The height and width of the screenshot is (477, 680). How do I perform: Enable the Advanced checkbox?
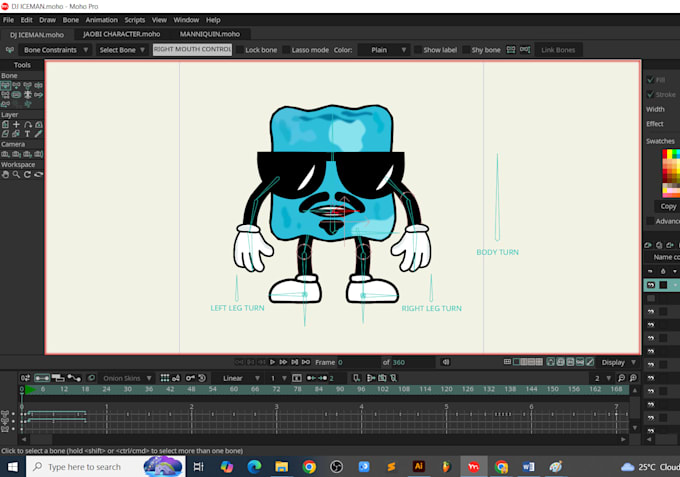click(650, 221)
